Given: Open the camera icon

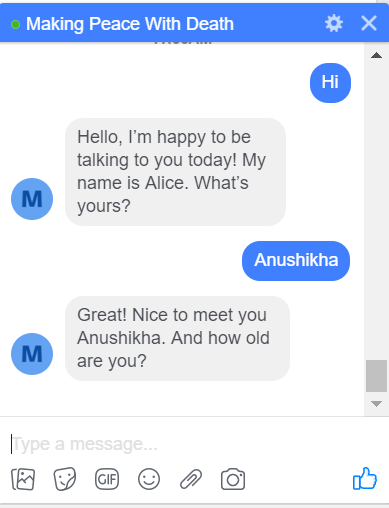Looking at the screenshot, I should pos(233,479).
